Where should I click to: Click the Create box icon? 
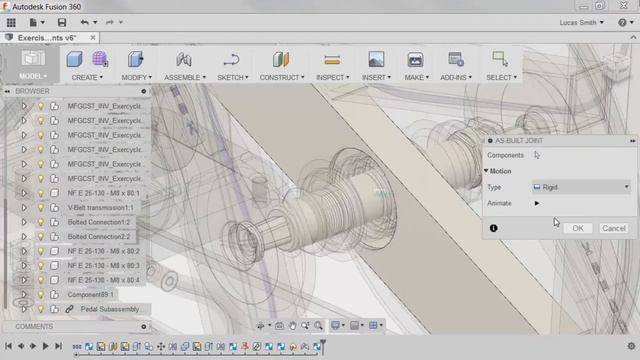click(x=74, y=59)
